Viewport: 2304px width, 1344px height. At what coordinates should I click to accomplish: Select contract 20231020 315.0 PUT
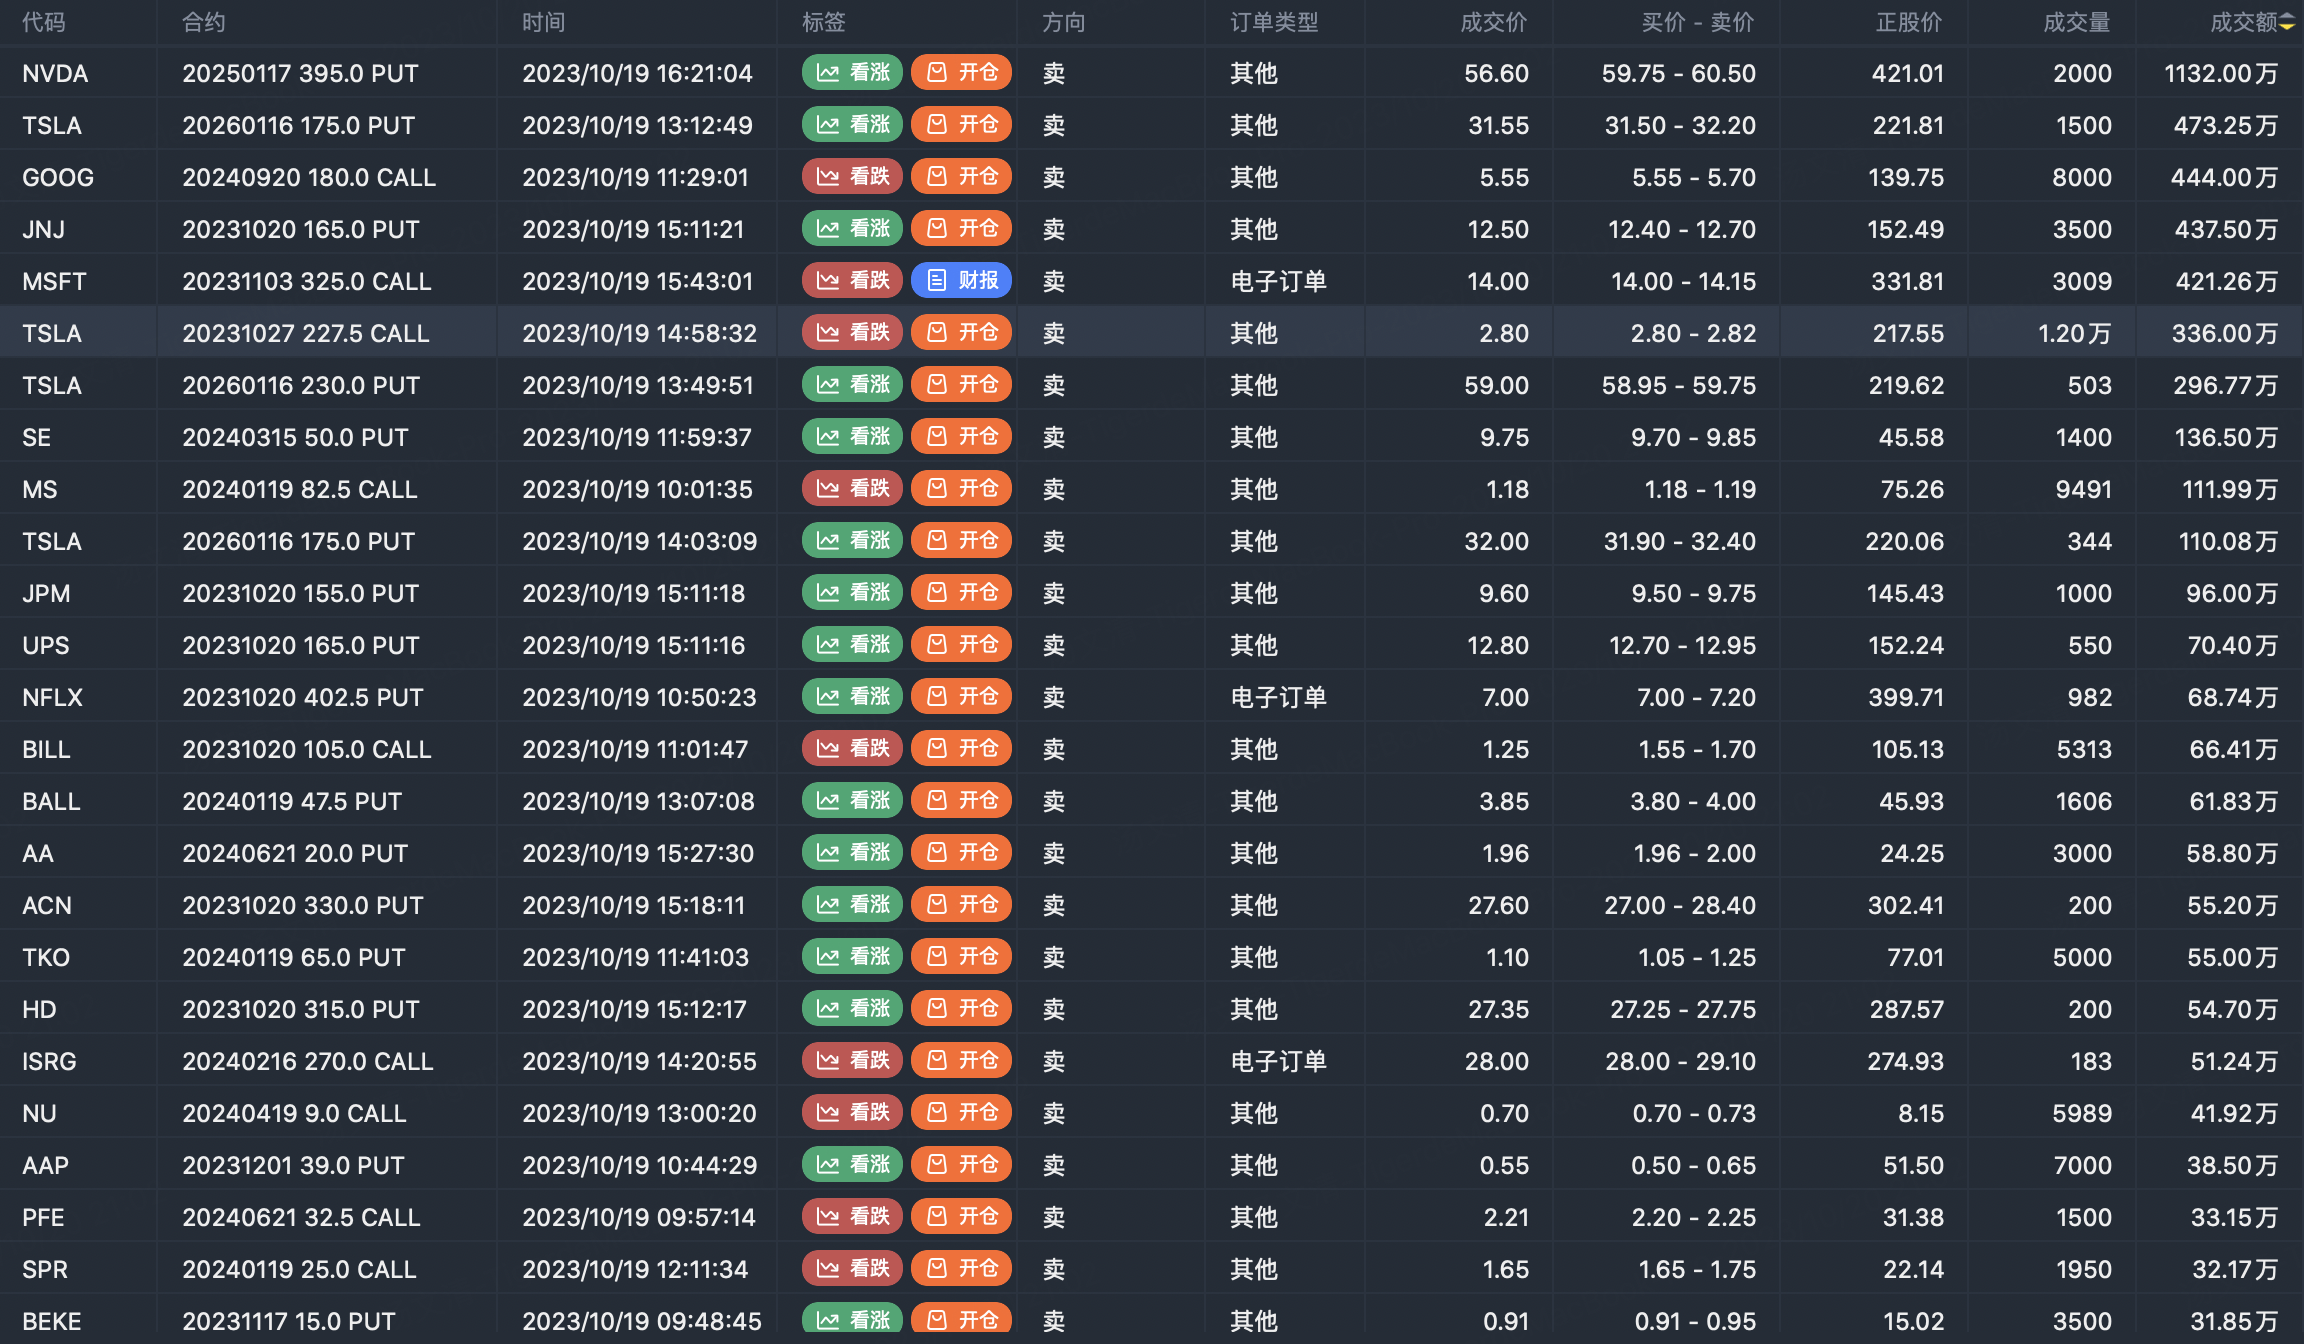pyautogui.click(x=300, y=1009)
